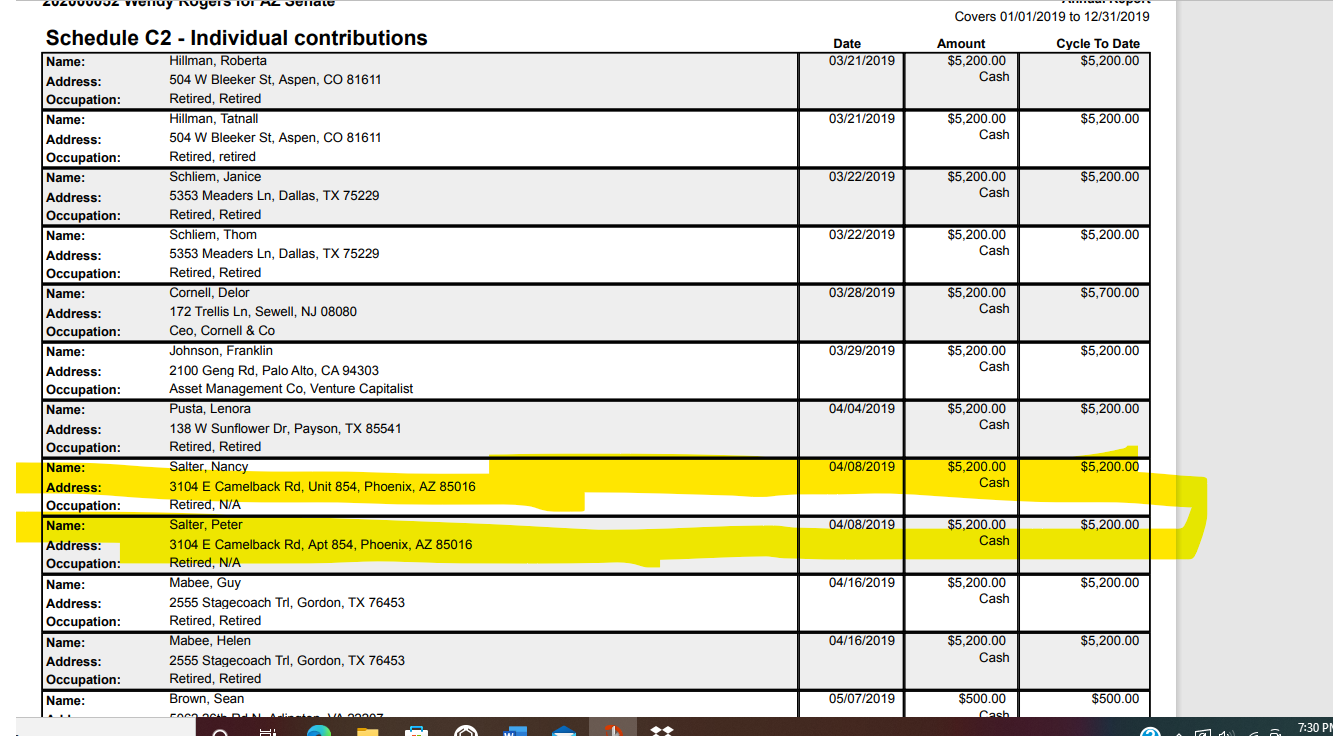Click the Schedule C2 - Individual contributions heading

[x=237, y=38]
